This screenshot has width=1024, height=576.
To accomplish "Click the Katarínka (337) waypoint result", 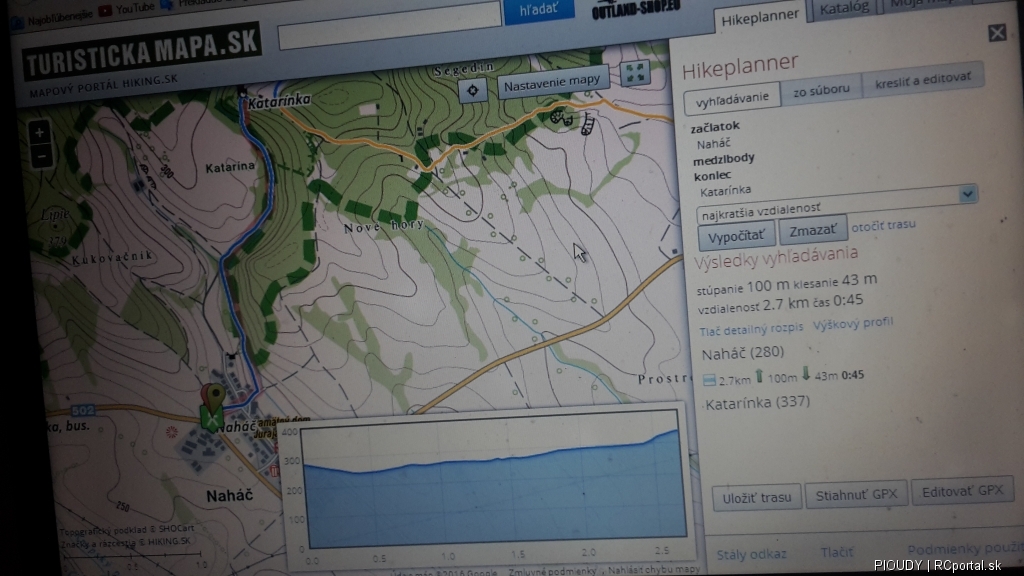I will [x=758, y=403].
